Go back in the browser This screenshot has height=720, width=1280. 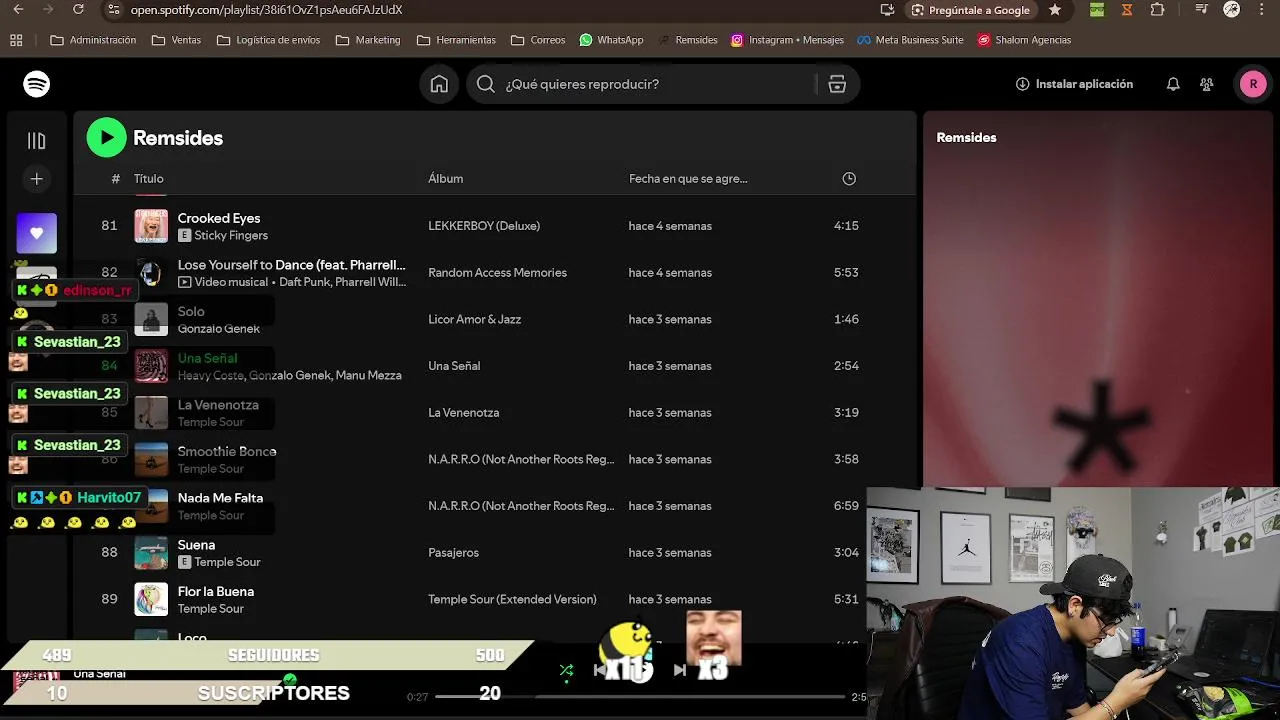tap(18, 10)
